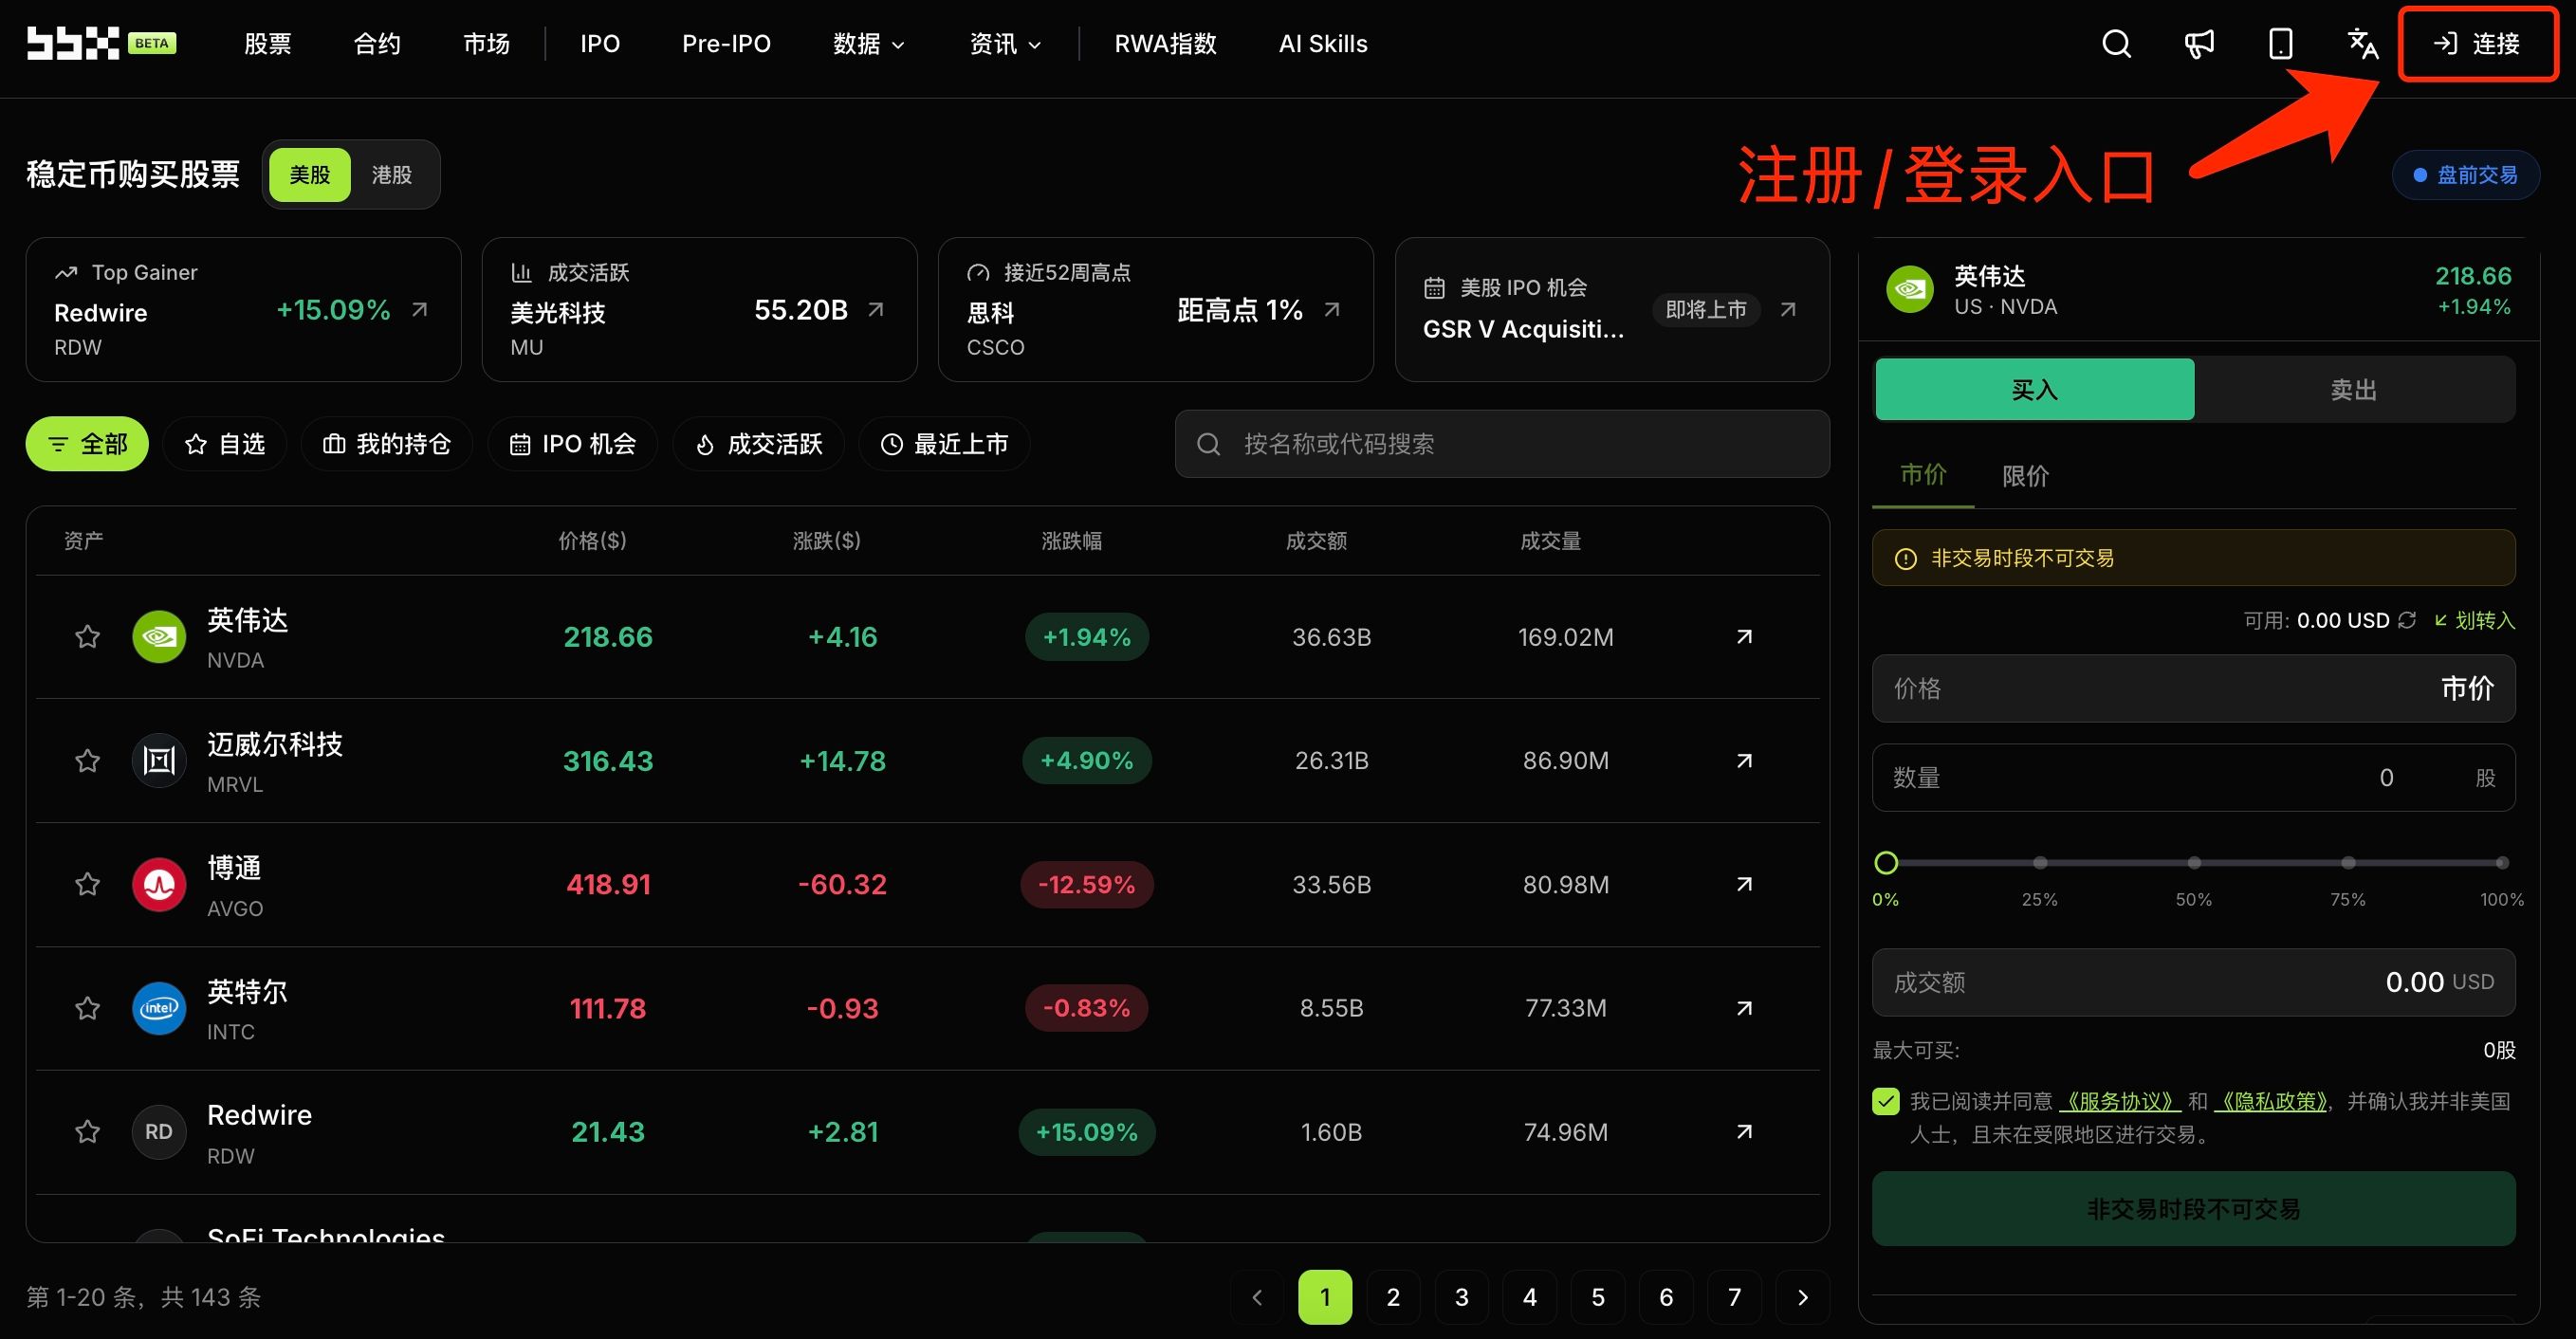Switch to the 市价 order tab
The image size is (2576, 1339).
pos(1923,475)
